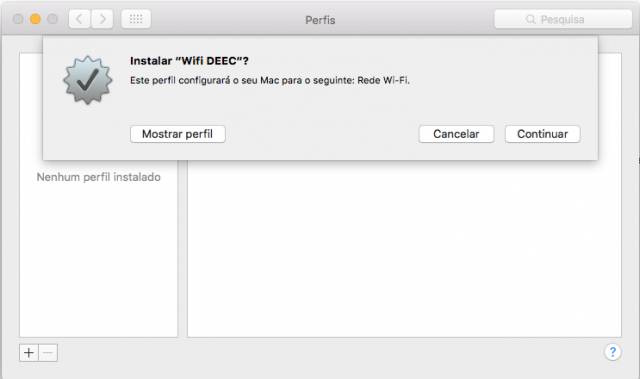Go back with the left chevron button

79,19
